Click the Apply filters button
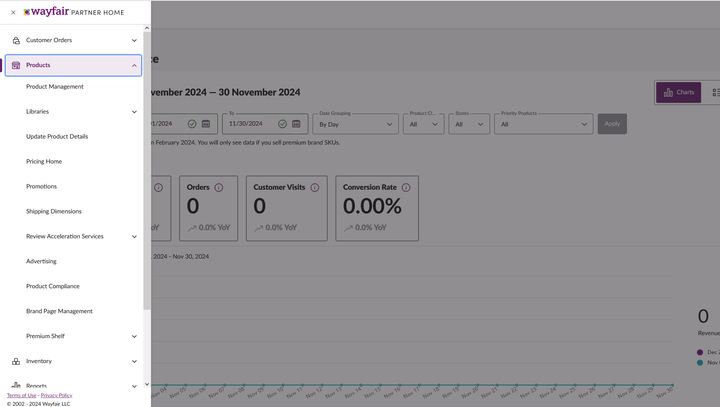720x407 pixels. (612, 124)
